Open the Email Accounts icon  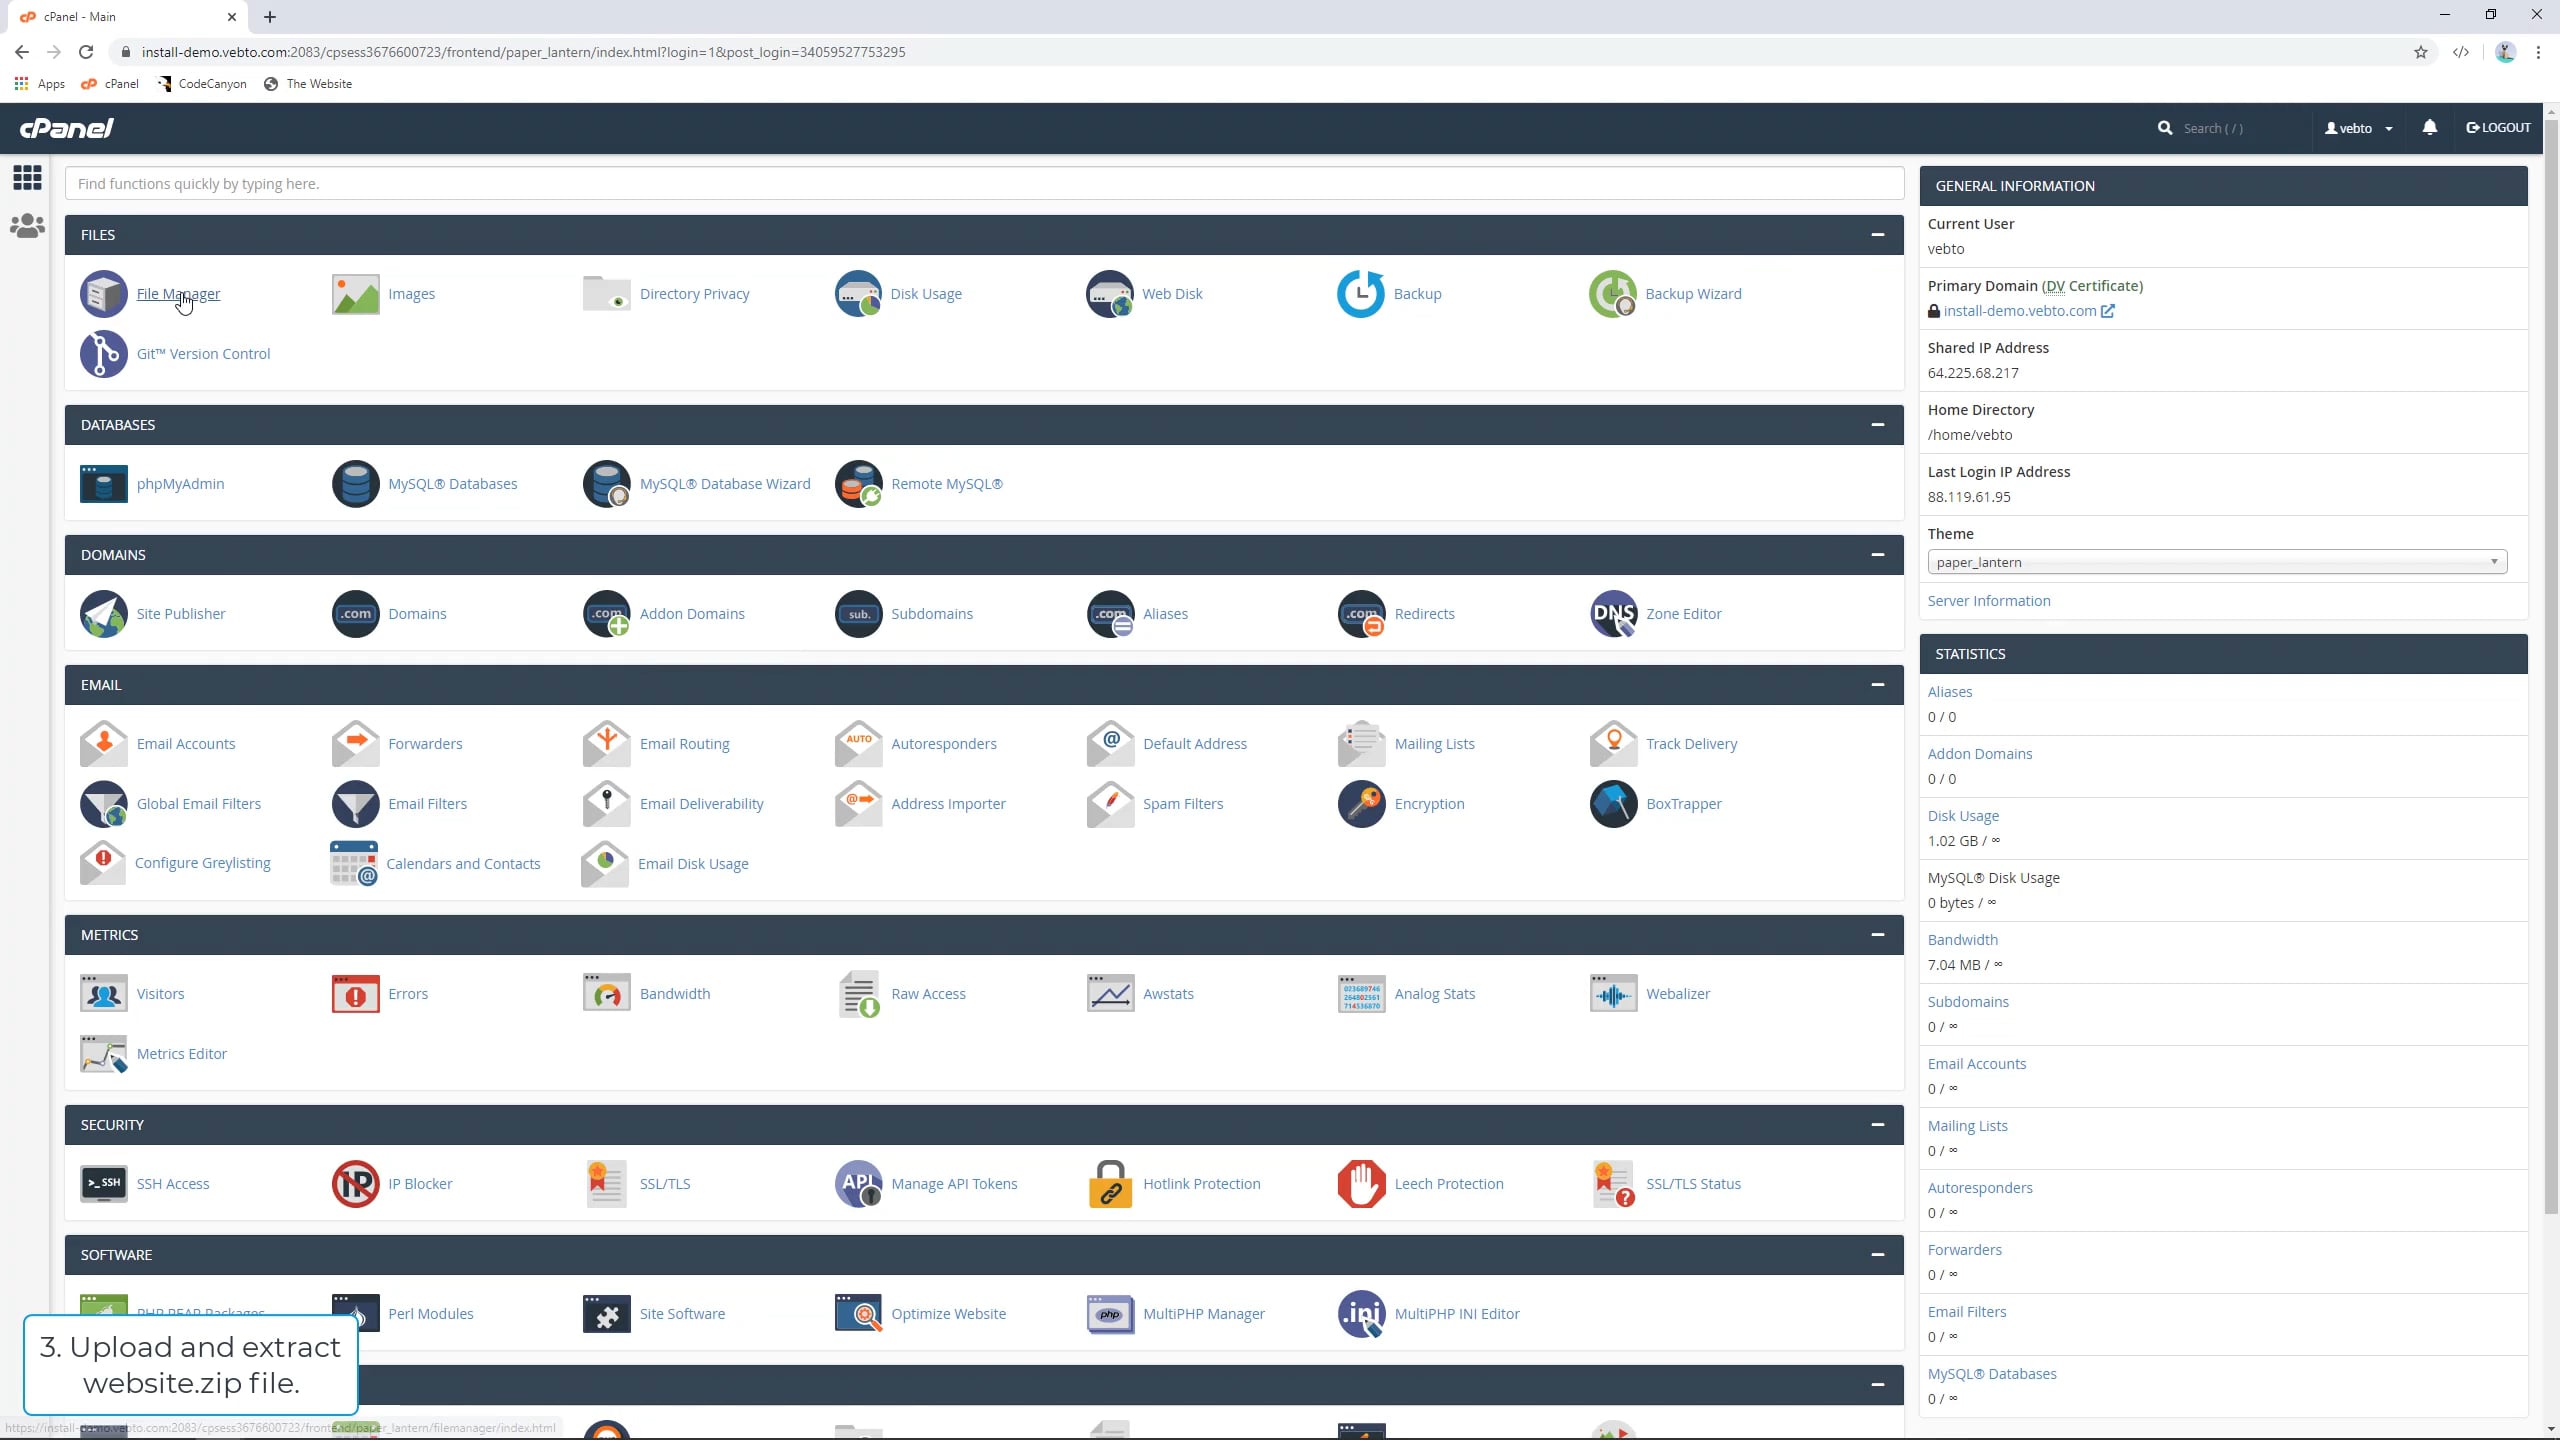104,744
